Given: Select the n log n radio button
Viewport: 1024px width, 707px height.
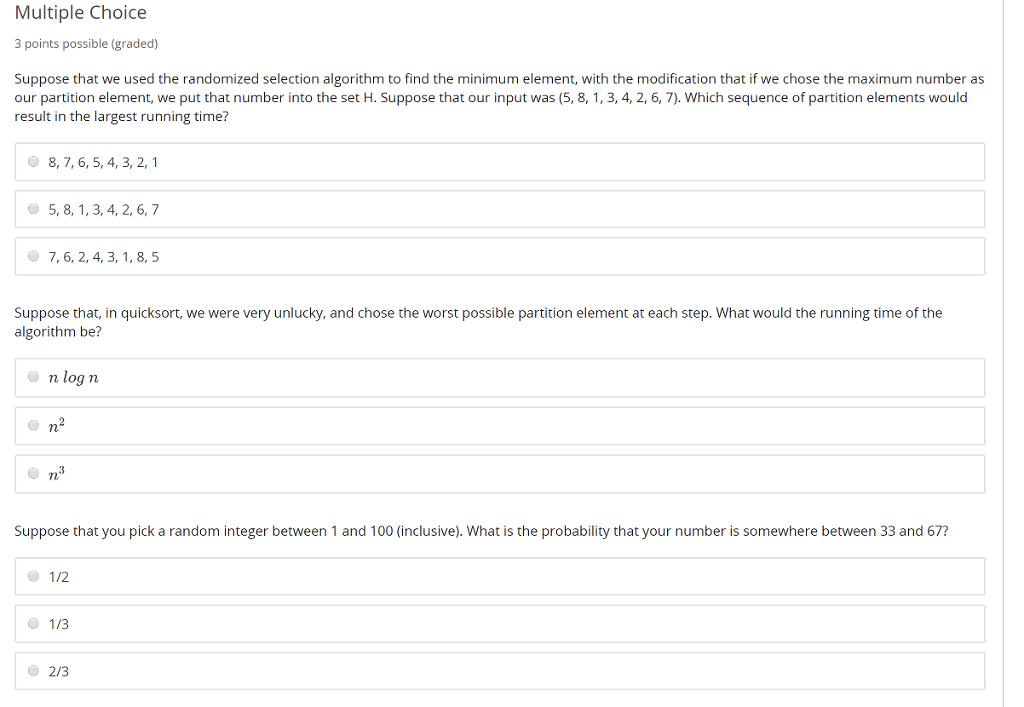Looking at the screenshot, I should coord(34,377).
